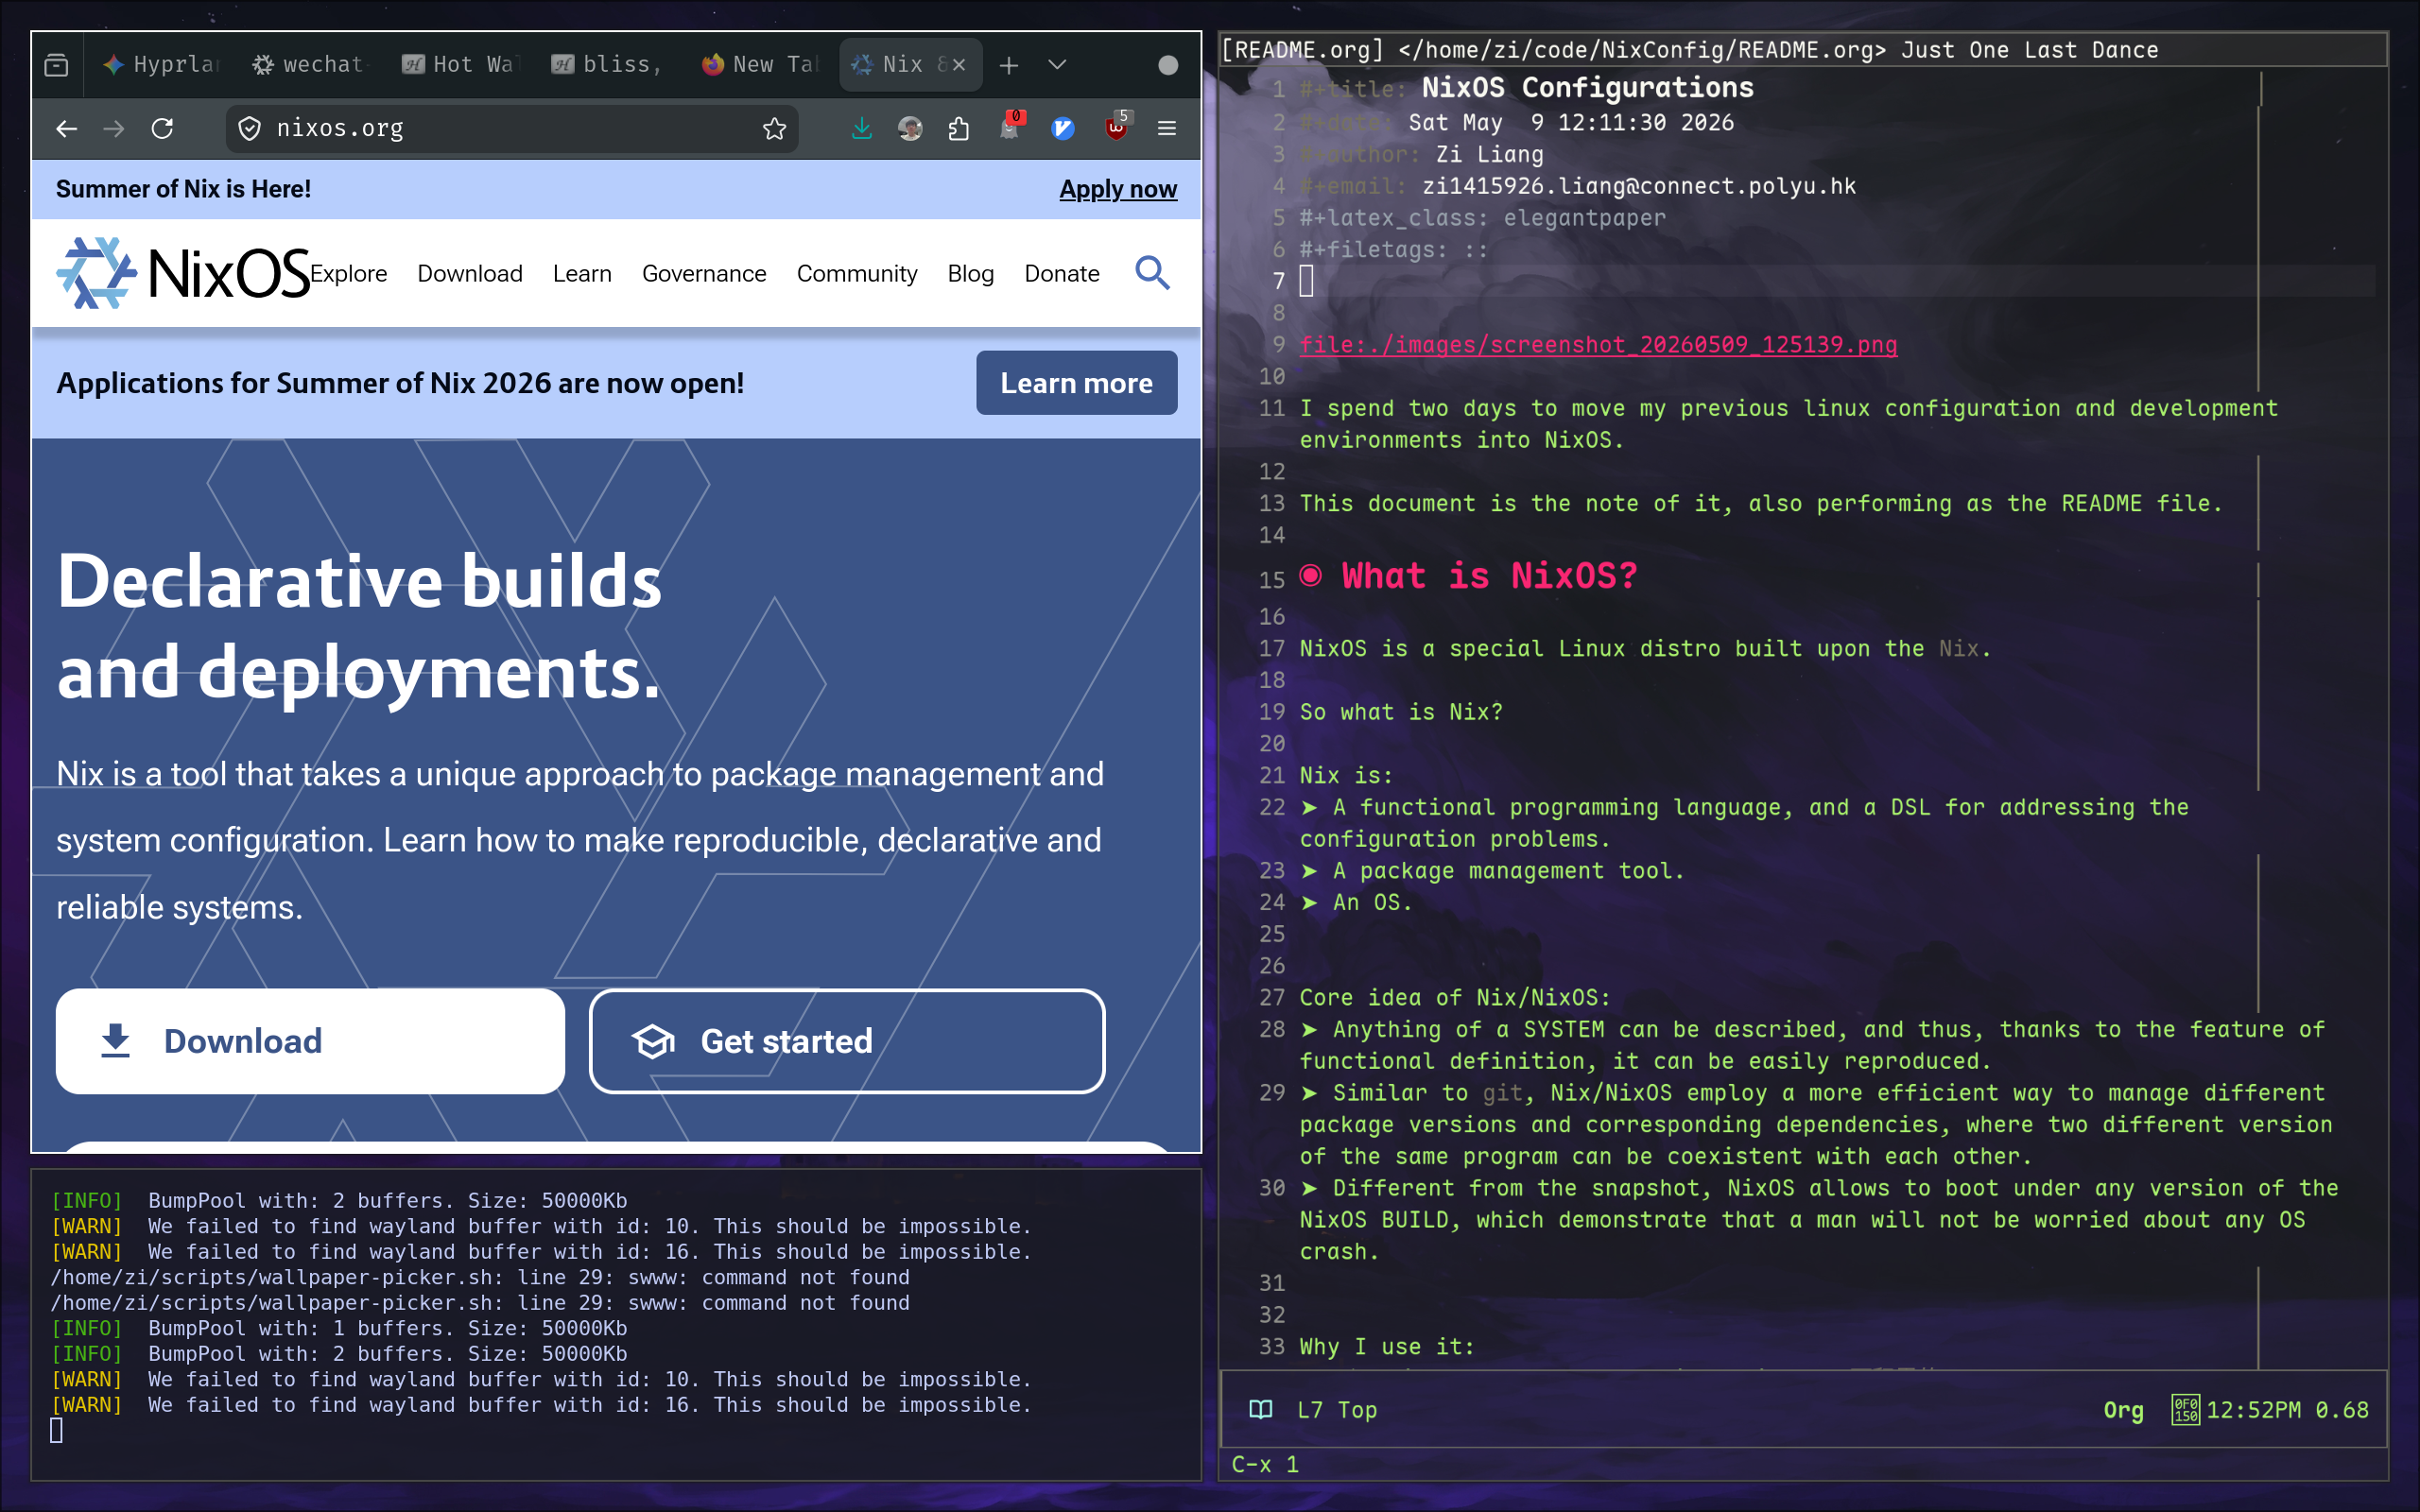Screen dimensions: 2420x1512
Task: Open the Download nav link
Action: click(x=470, y=273)
